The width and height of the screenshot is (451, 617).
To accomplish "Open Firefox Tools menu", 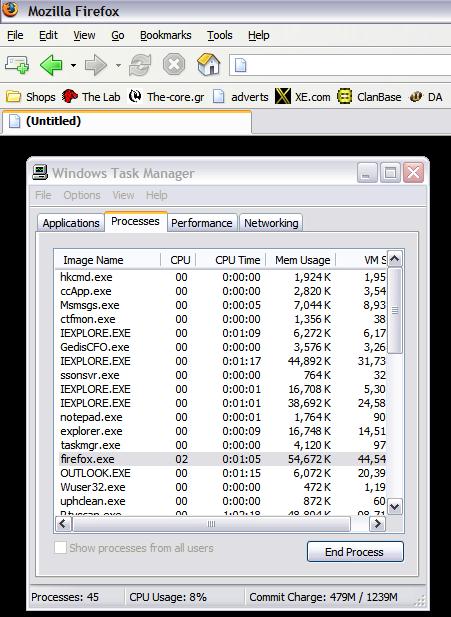I will coord(220,35).
